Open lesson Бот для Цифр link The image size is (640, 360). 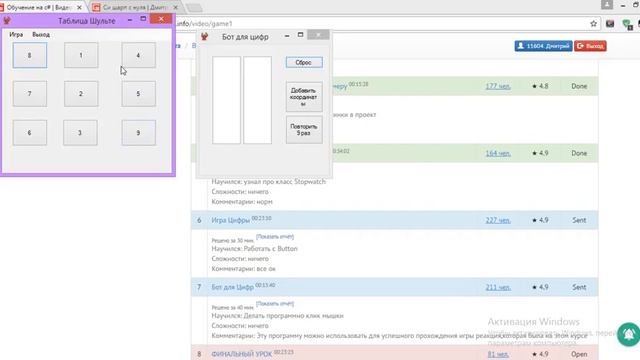tap(232, 287)
